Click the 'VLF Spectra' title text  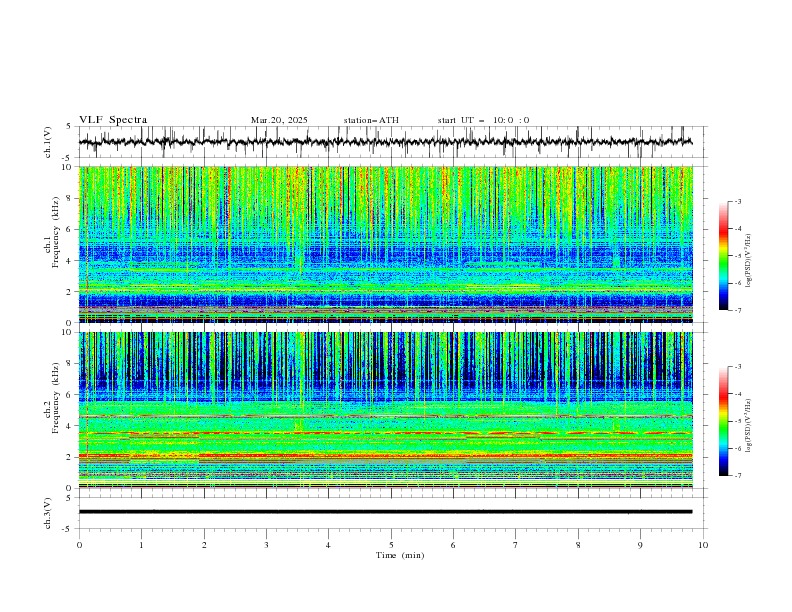click(113, 120)
